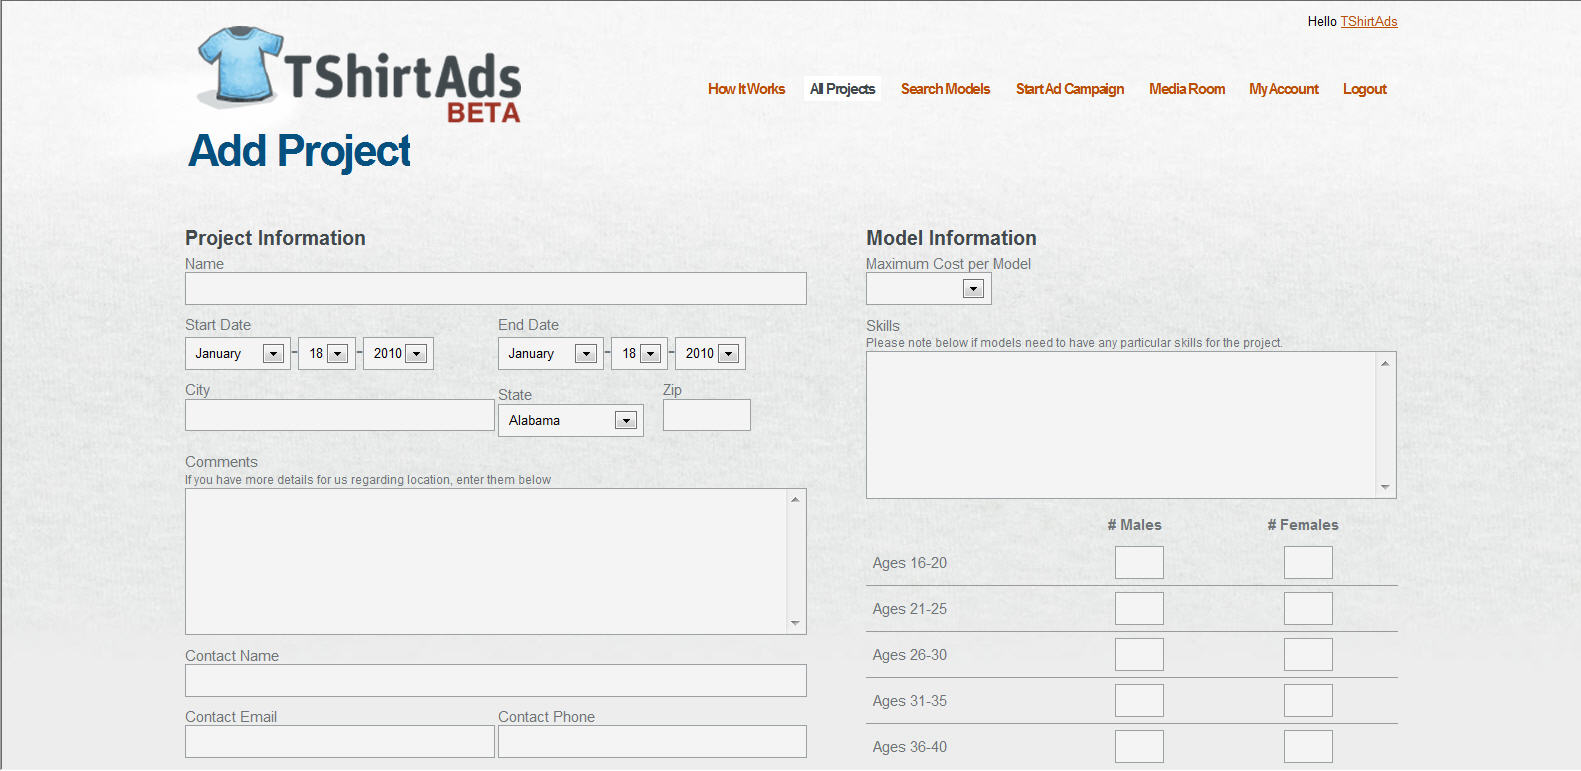Go to My Account
Viewport: 1581px width, 771px height.
point(1283,89)
